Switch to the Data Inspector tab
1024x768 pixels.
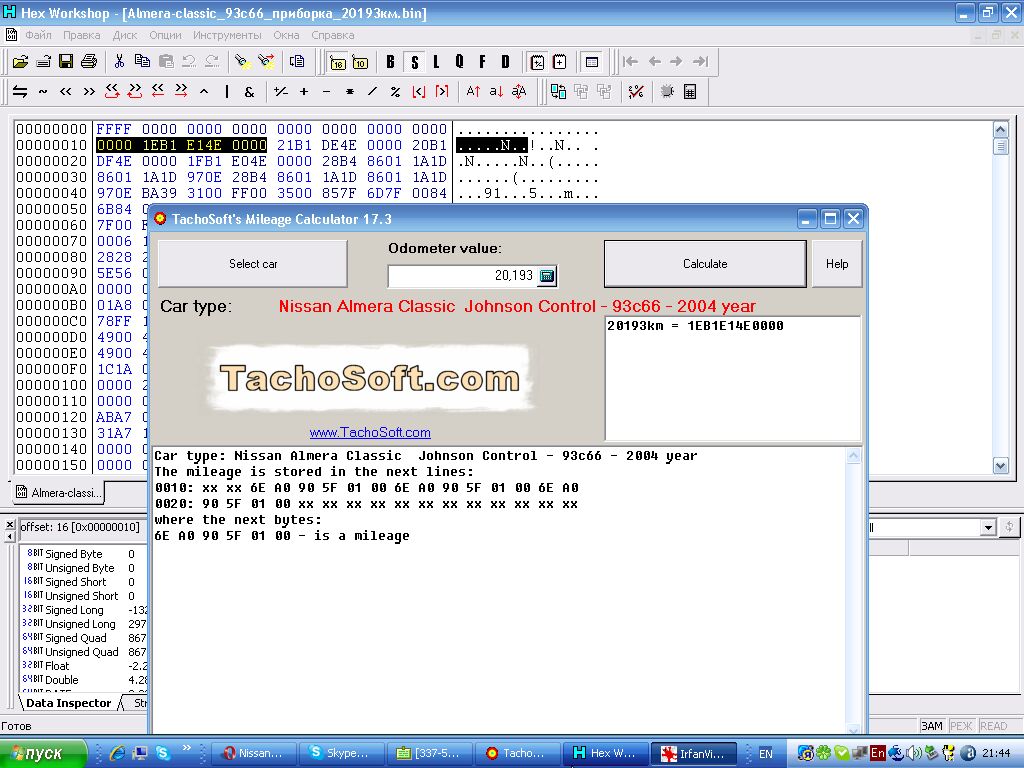67,703
